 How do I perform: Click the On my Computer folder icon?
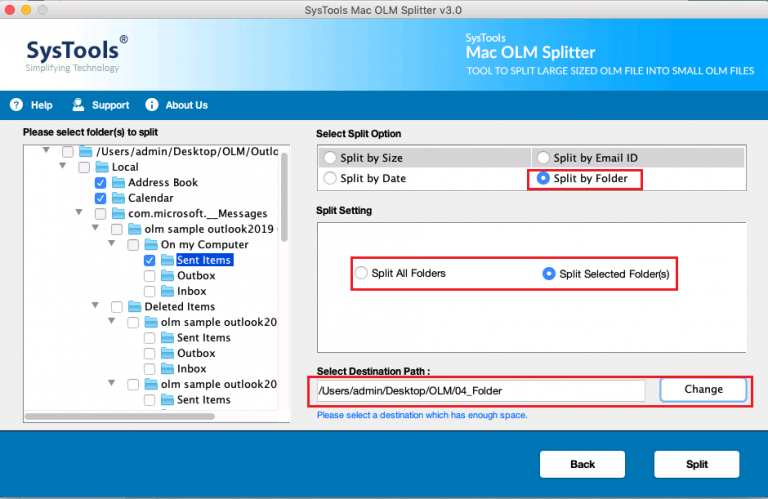[151, 244]
